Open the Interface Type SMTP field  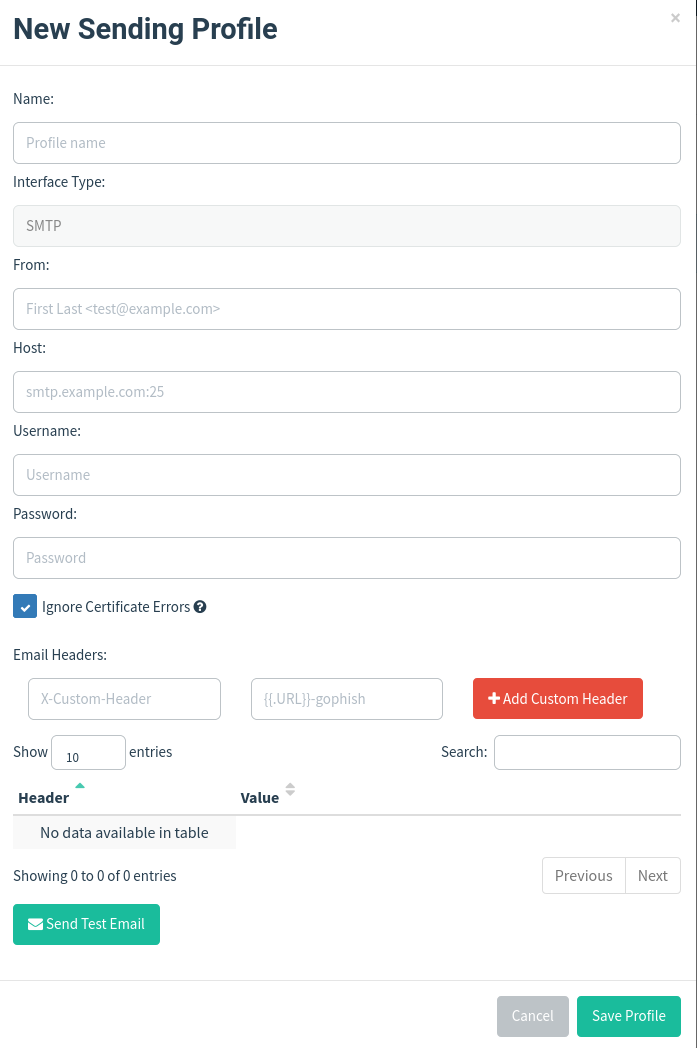(x=346, y=226)
